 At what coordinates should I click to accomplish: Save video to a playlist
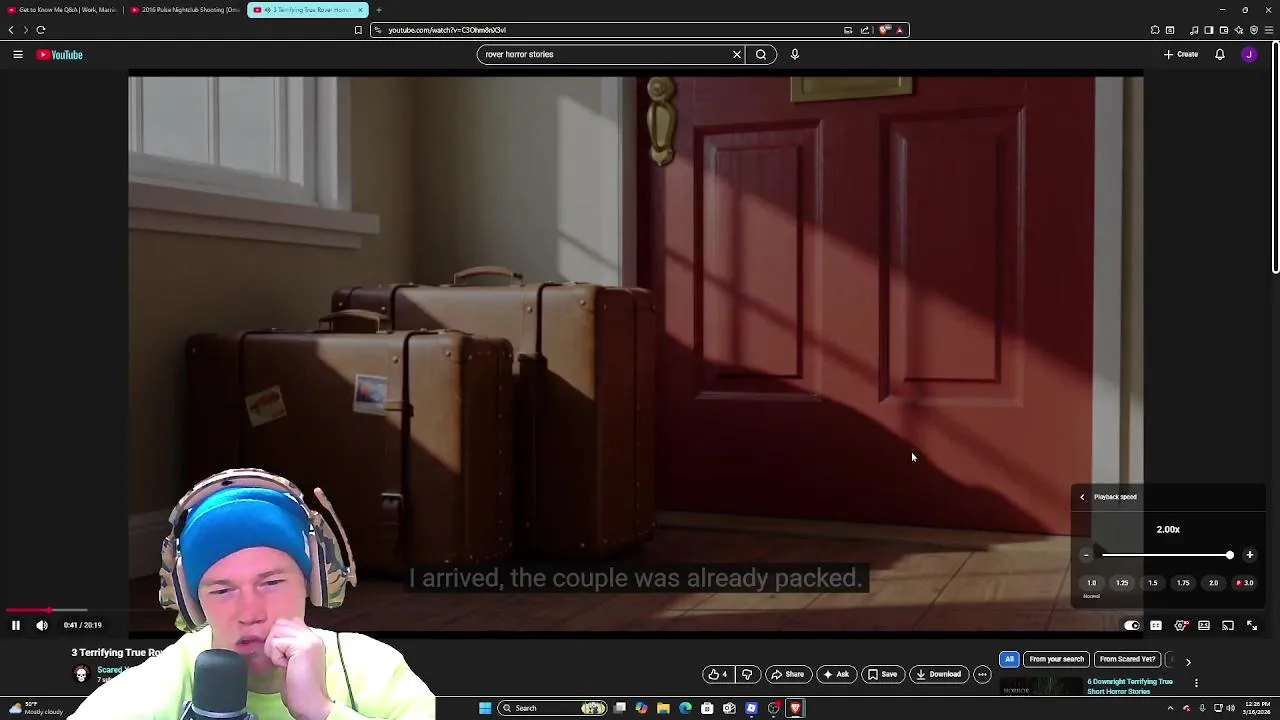coord(882,674)
